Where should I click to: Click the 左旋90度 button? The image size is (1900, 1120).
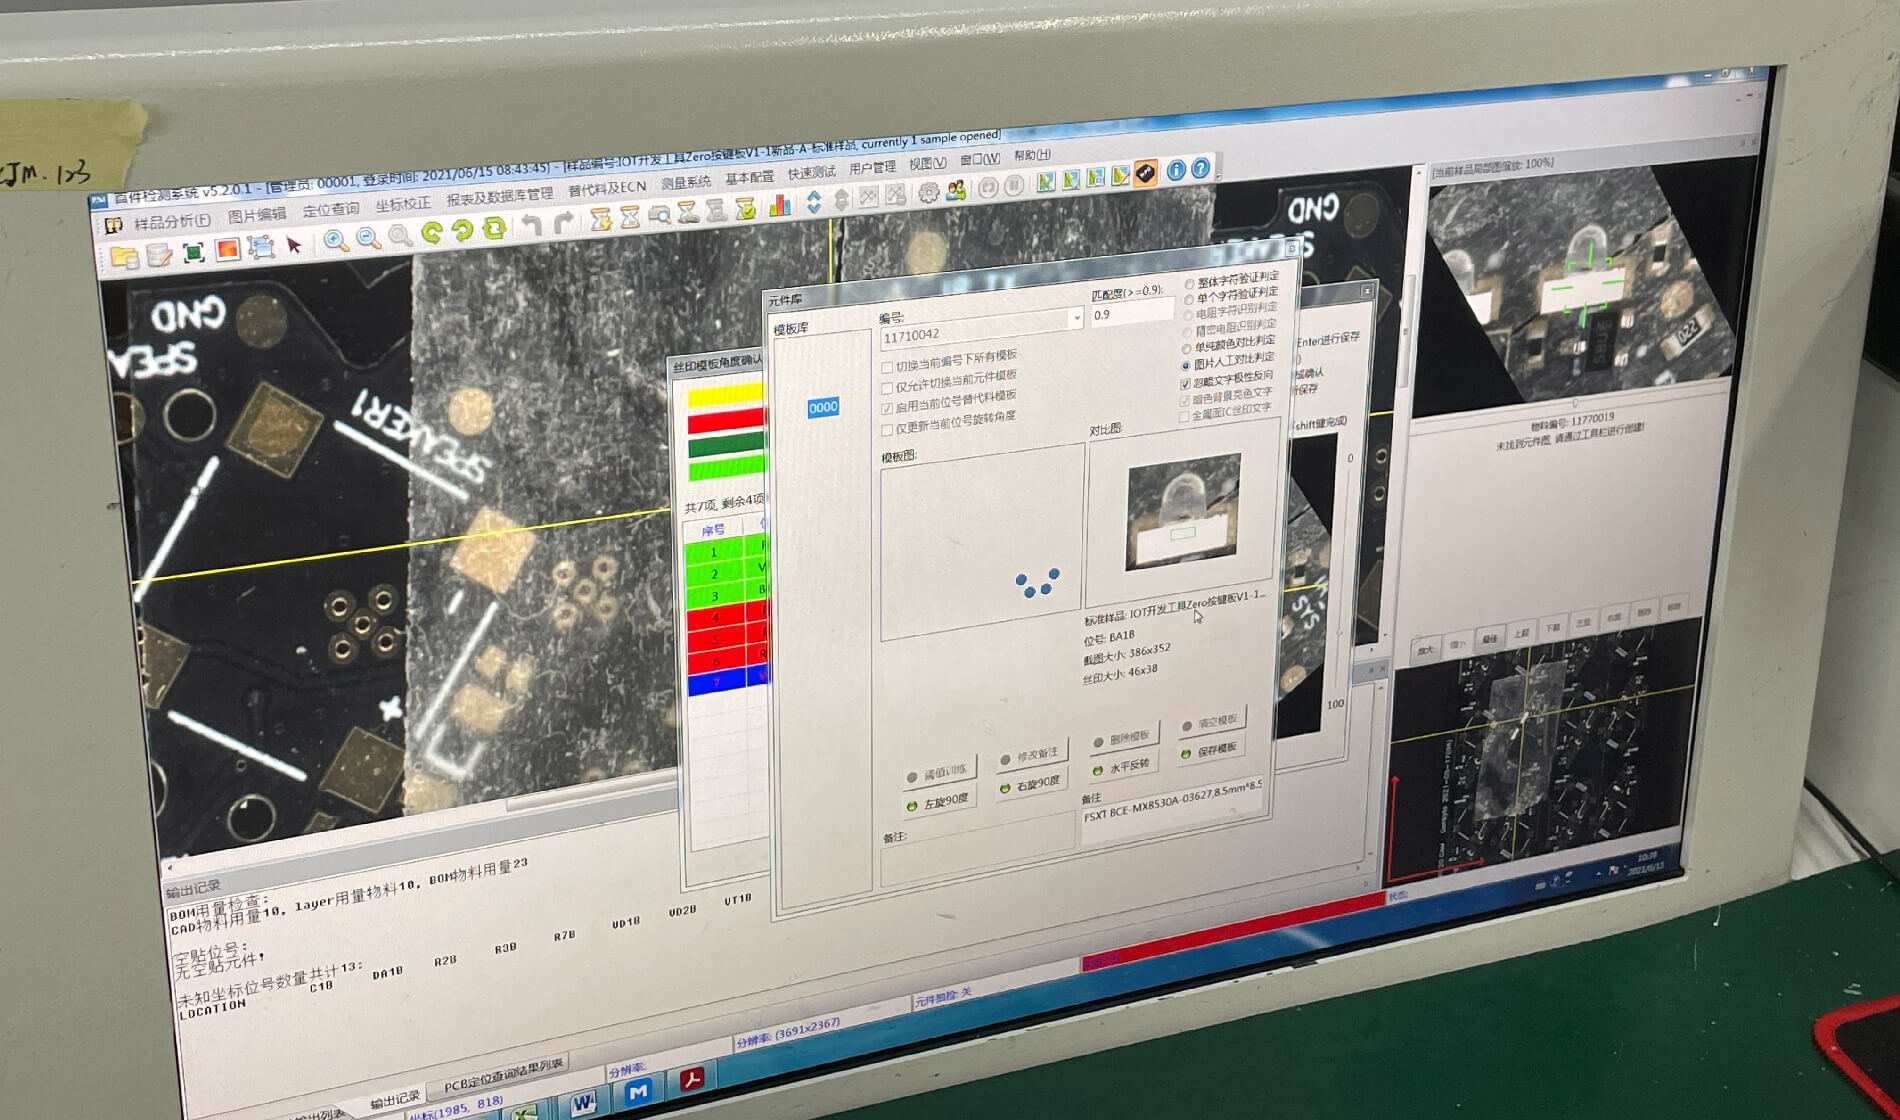[x=937, y=803]
